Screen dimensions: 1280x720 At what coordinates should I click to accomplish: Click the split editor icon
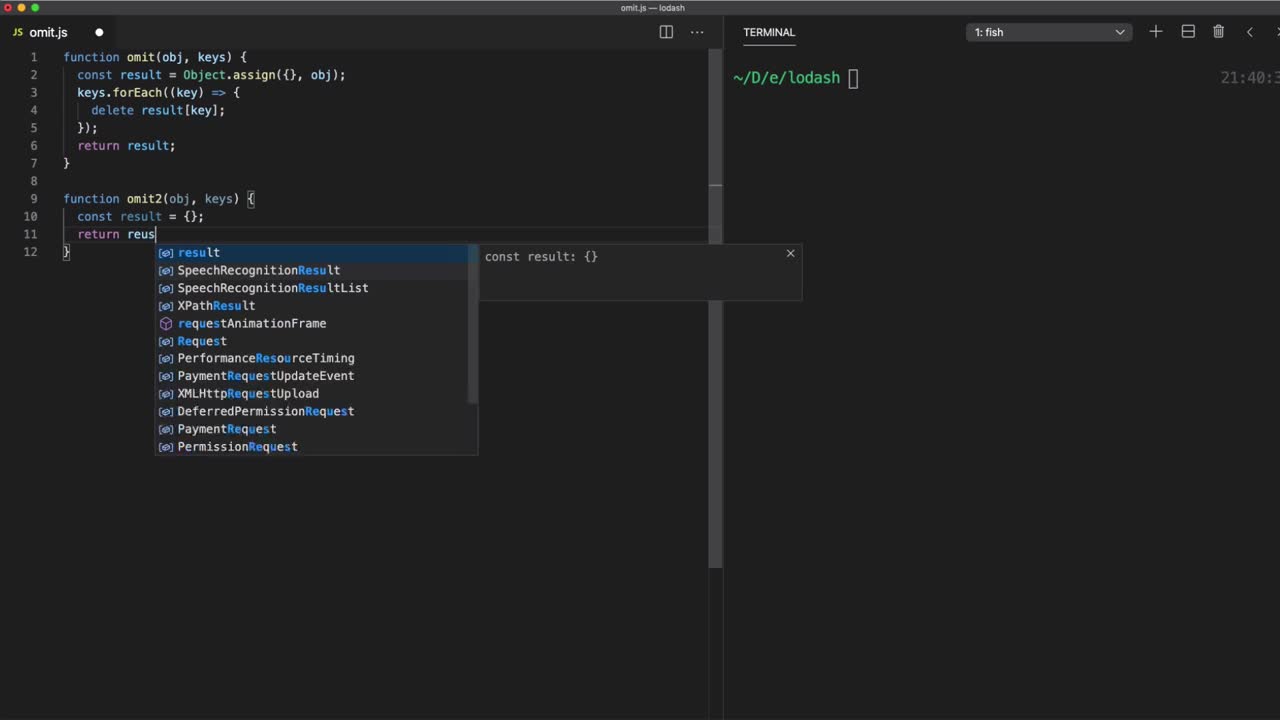click(666, 32)
